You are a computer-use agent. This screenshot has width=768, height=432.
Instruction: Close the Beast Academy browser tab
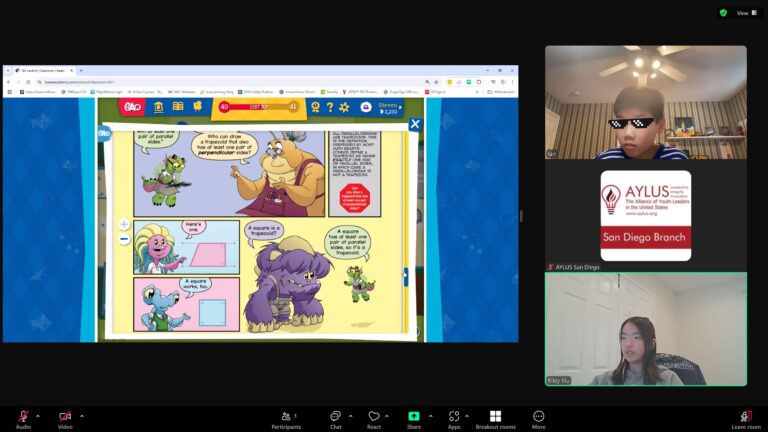click(x=71, y=71)
